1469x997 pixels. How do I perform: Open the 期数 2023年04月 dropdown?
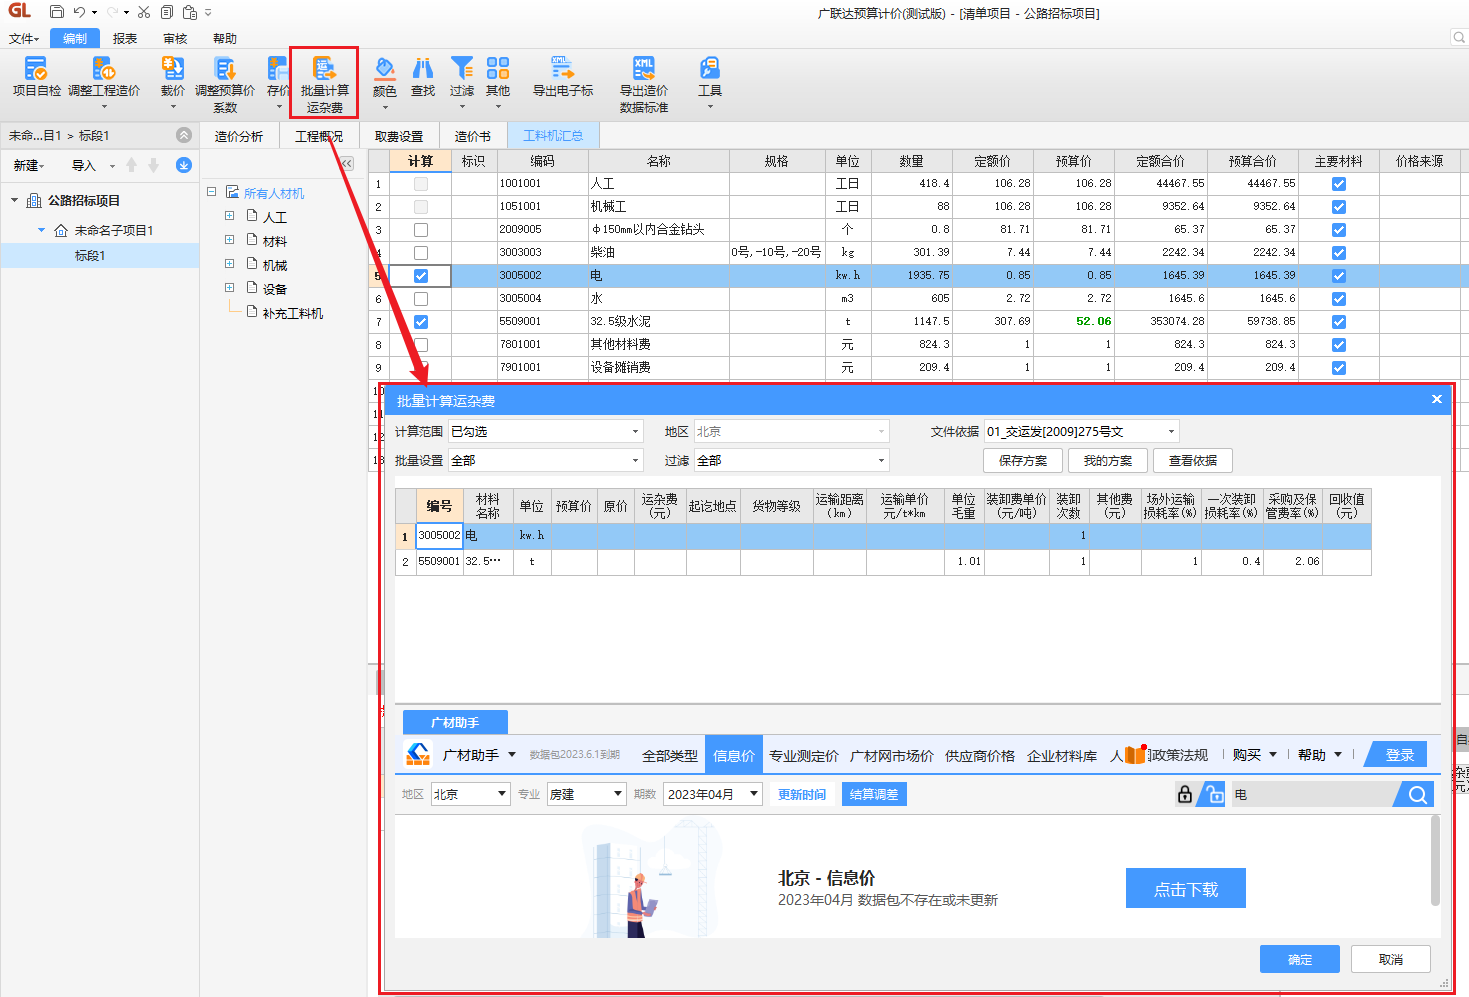pos(713,794)
